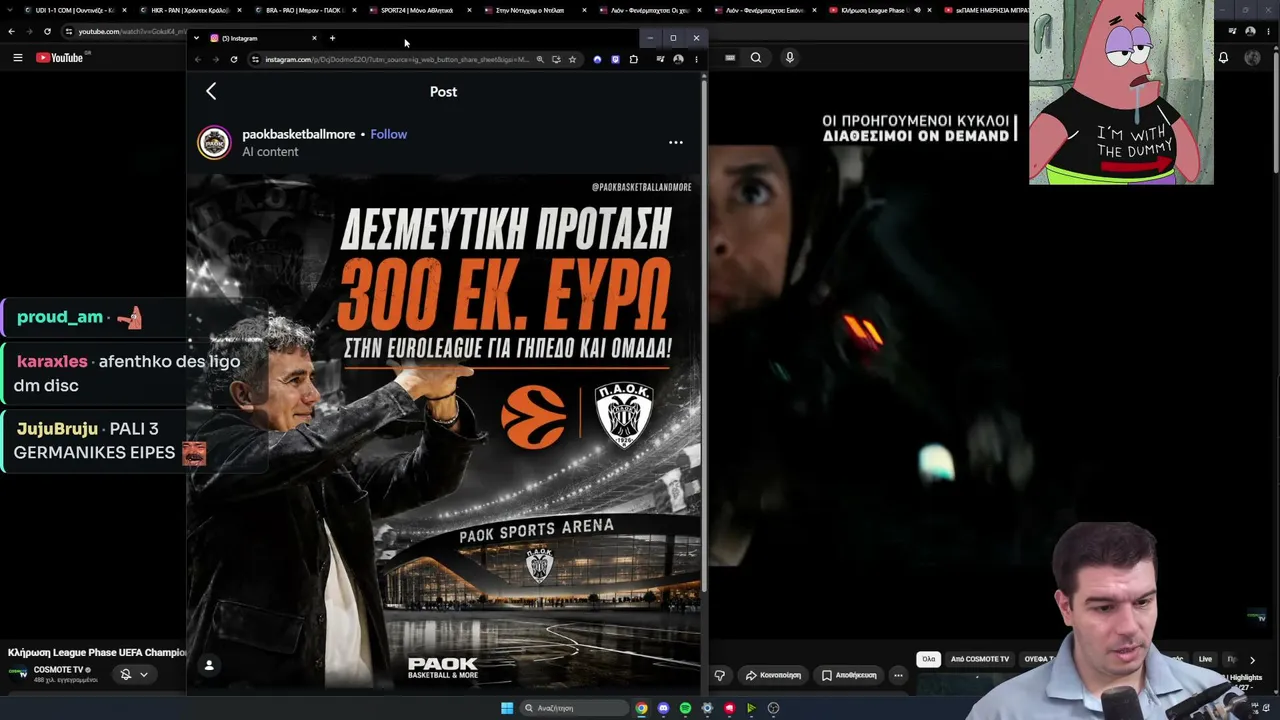
Task: Open zoom control in Instagram address bar
Action: [x=540, y=59]
